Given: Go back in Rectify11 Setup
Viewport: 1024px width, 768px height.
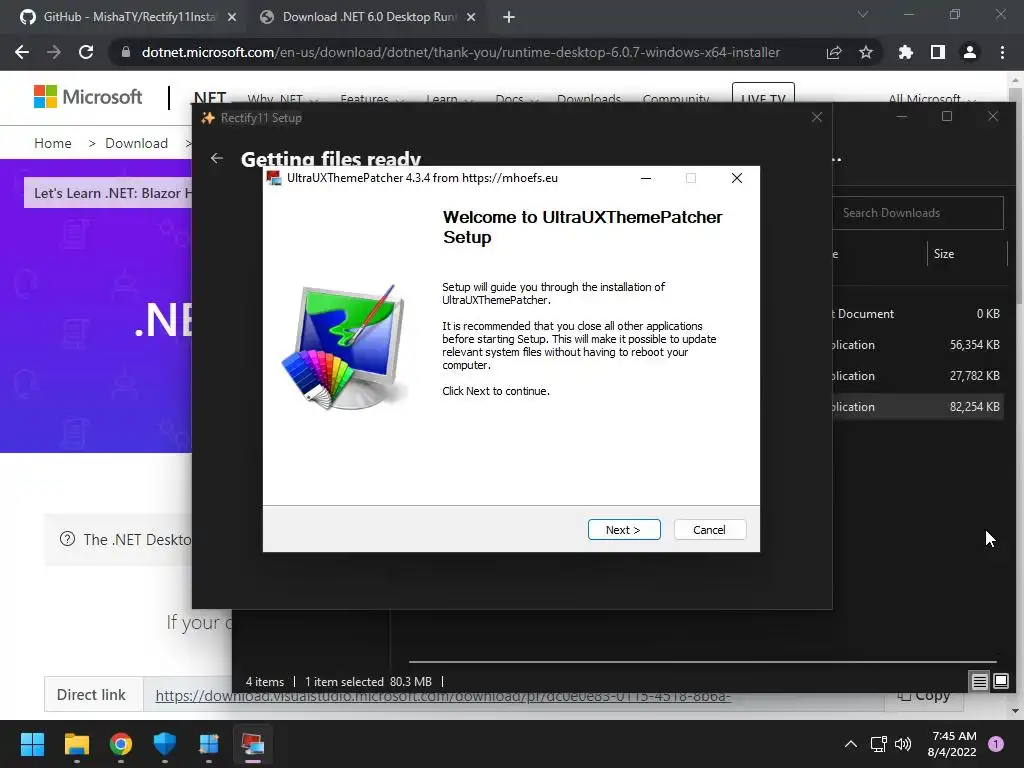Looking at the screenshot, I should [217, 158].
